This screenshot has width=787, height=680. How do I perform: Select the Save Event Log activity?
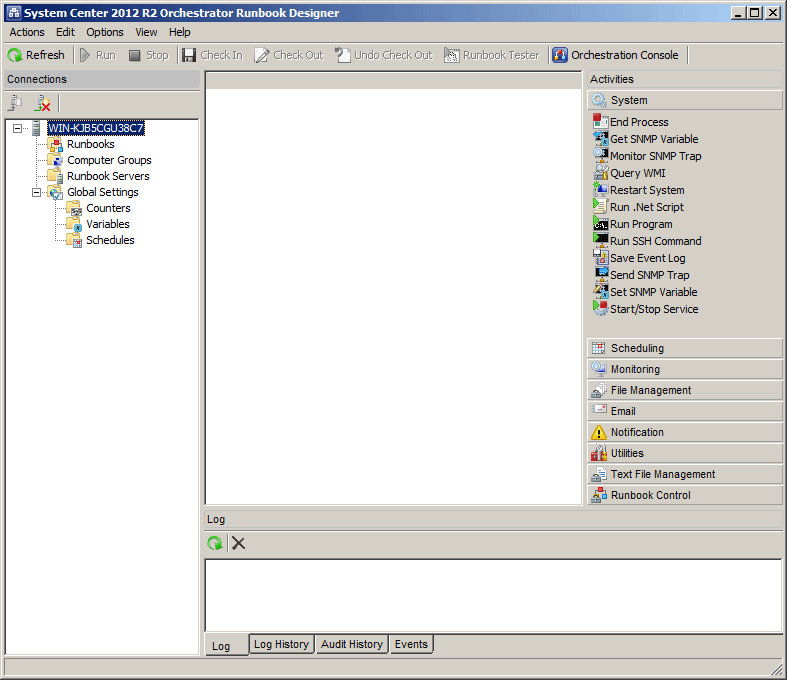[639, 258]
